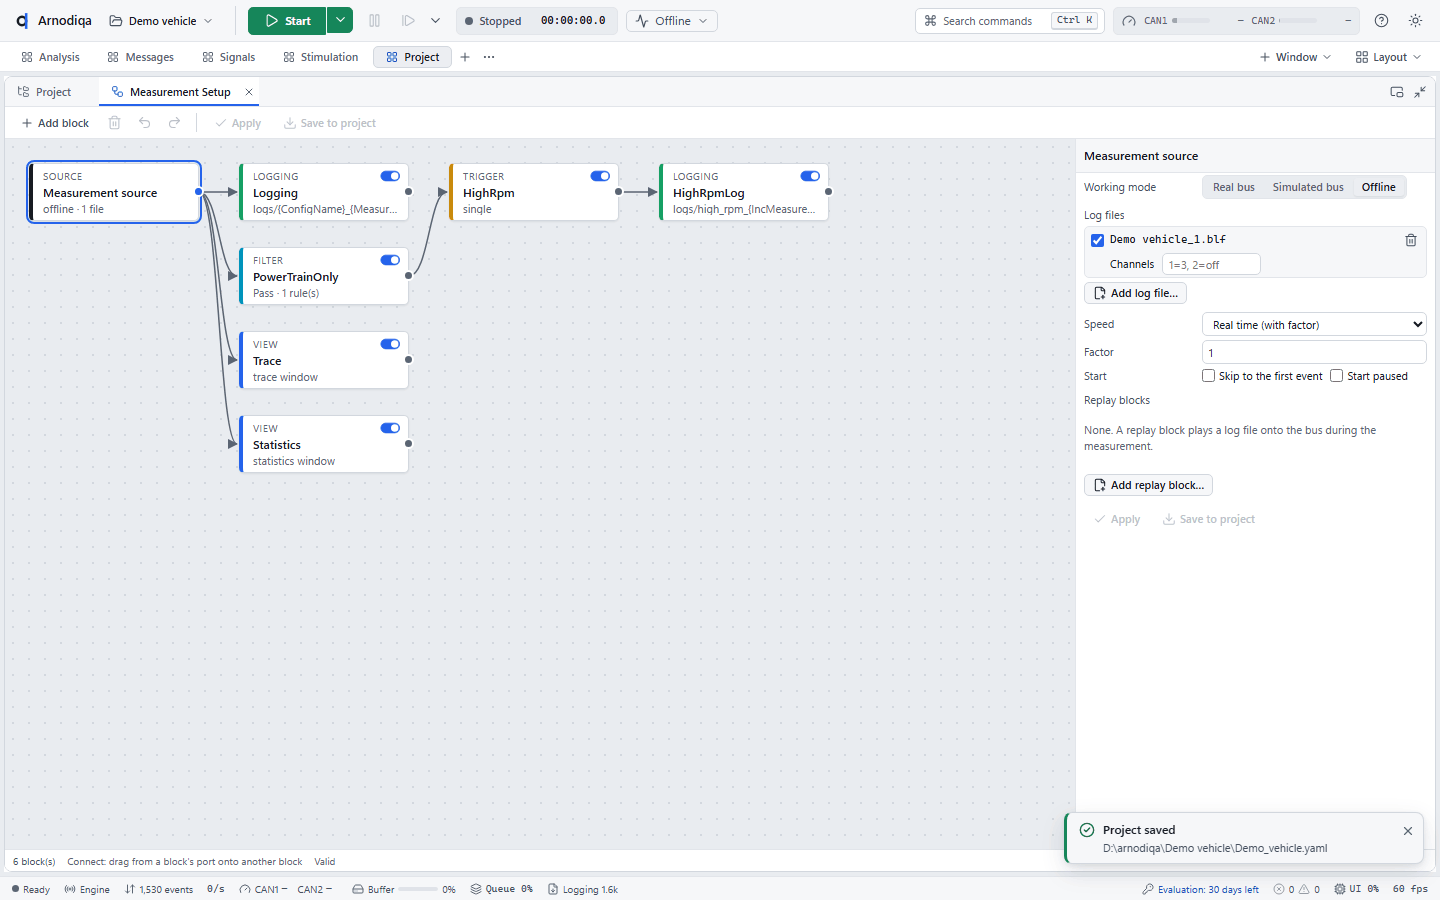Click the Add log file button
This screenshot has width=1440, height=900.
pyautogui.click(x=1135, y=293)
